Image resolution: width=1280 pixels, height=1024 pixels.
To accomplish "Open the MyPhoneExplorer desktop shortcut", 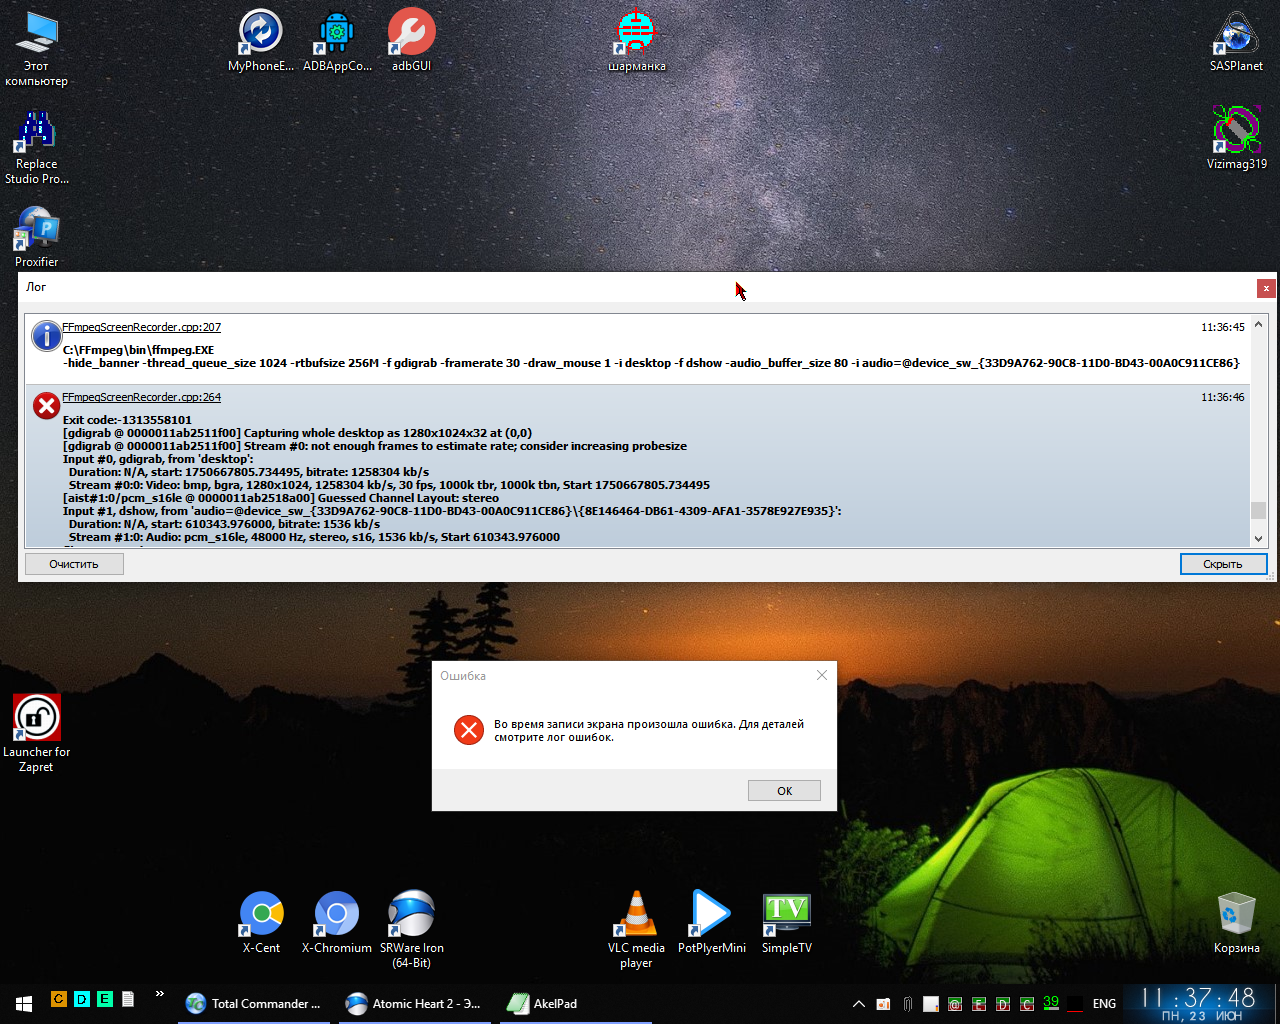I will (x=260, y=41).
